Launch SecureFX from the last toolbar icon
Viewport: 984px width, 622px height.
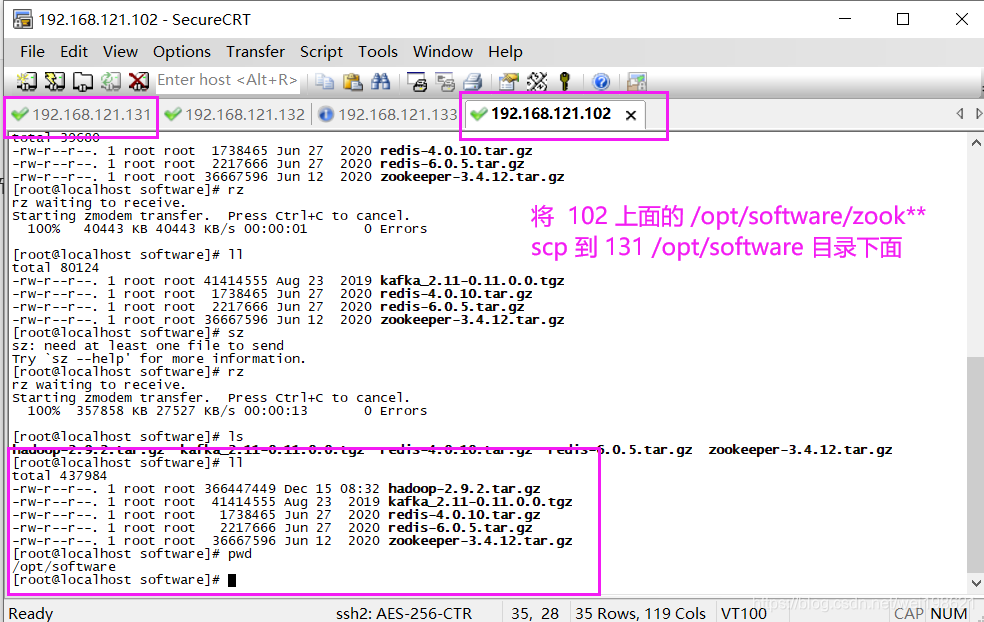click(x=637, y=81)
